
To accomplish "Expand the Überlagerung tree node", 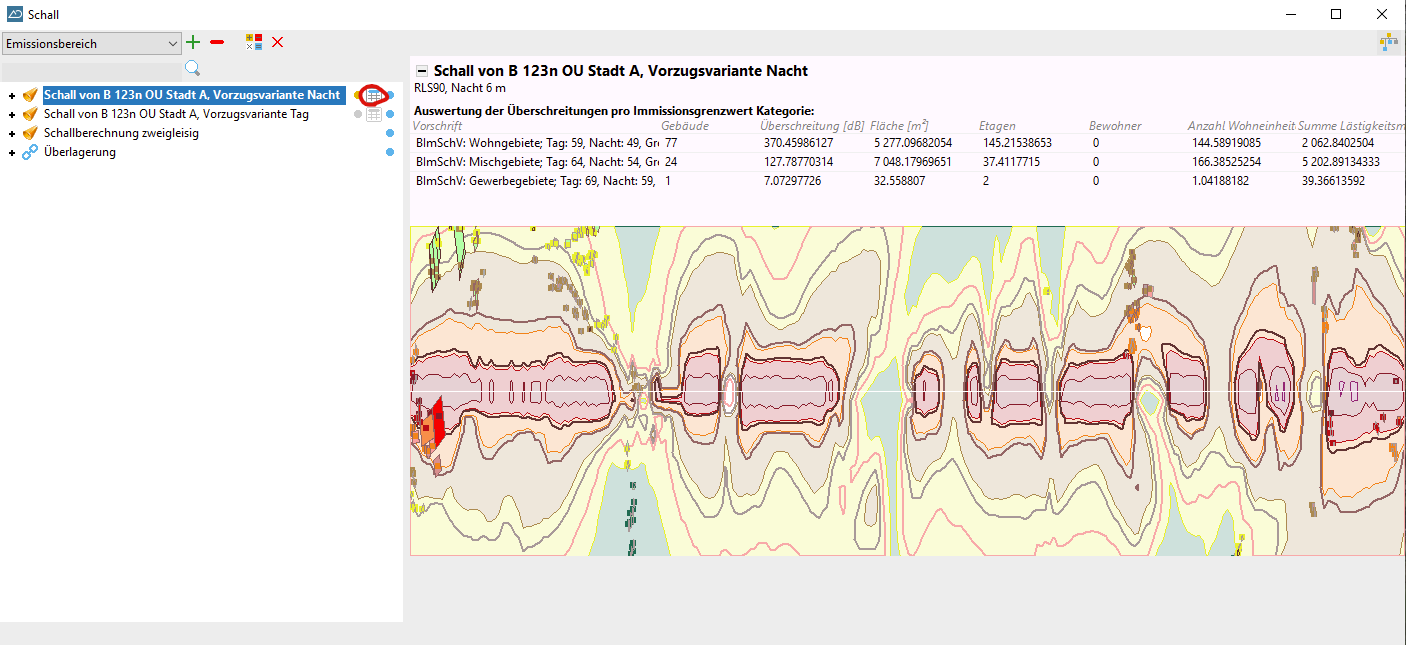I will 12,153.
